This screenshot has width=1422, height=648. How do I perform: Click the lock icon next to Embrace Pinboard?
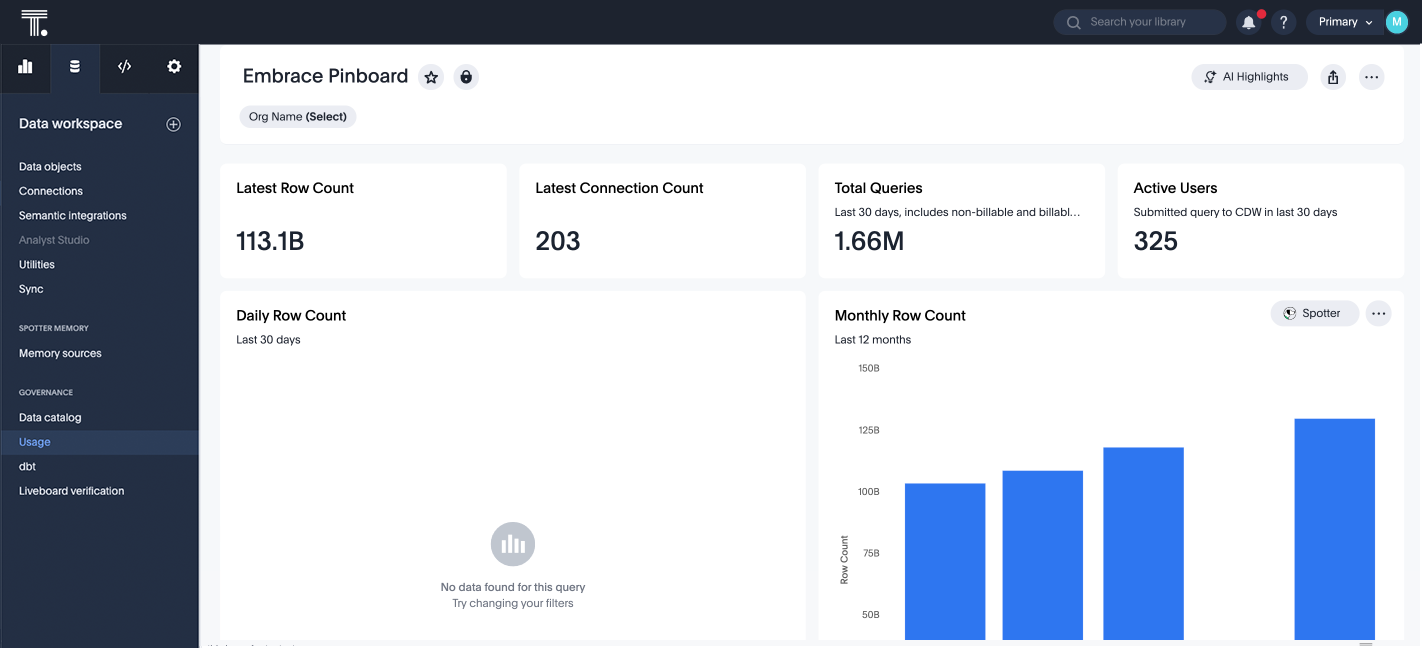(x=466, y=77)
